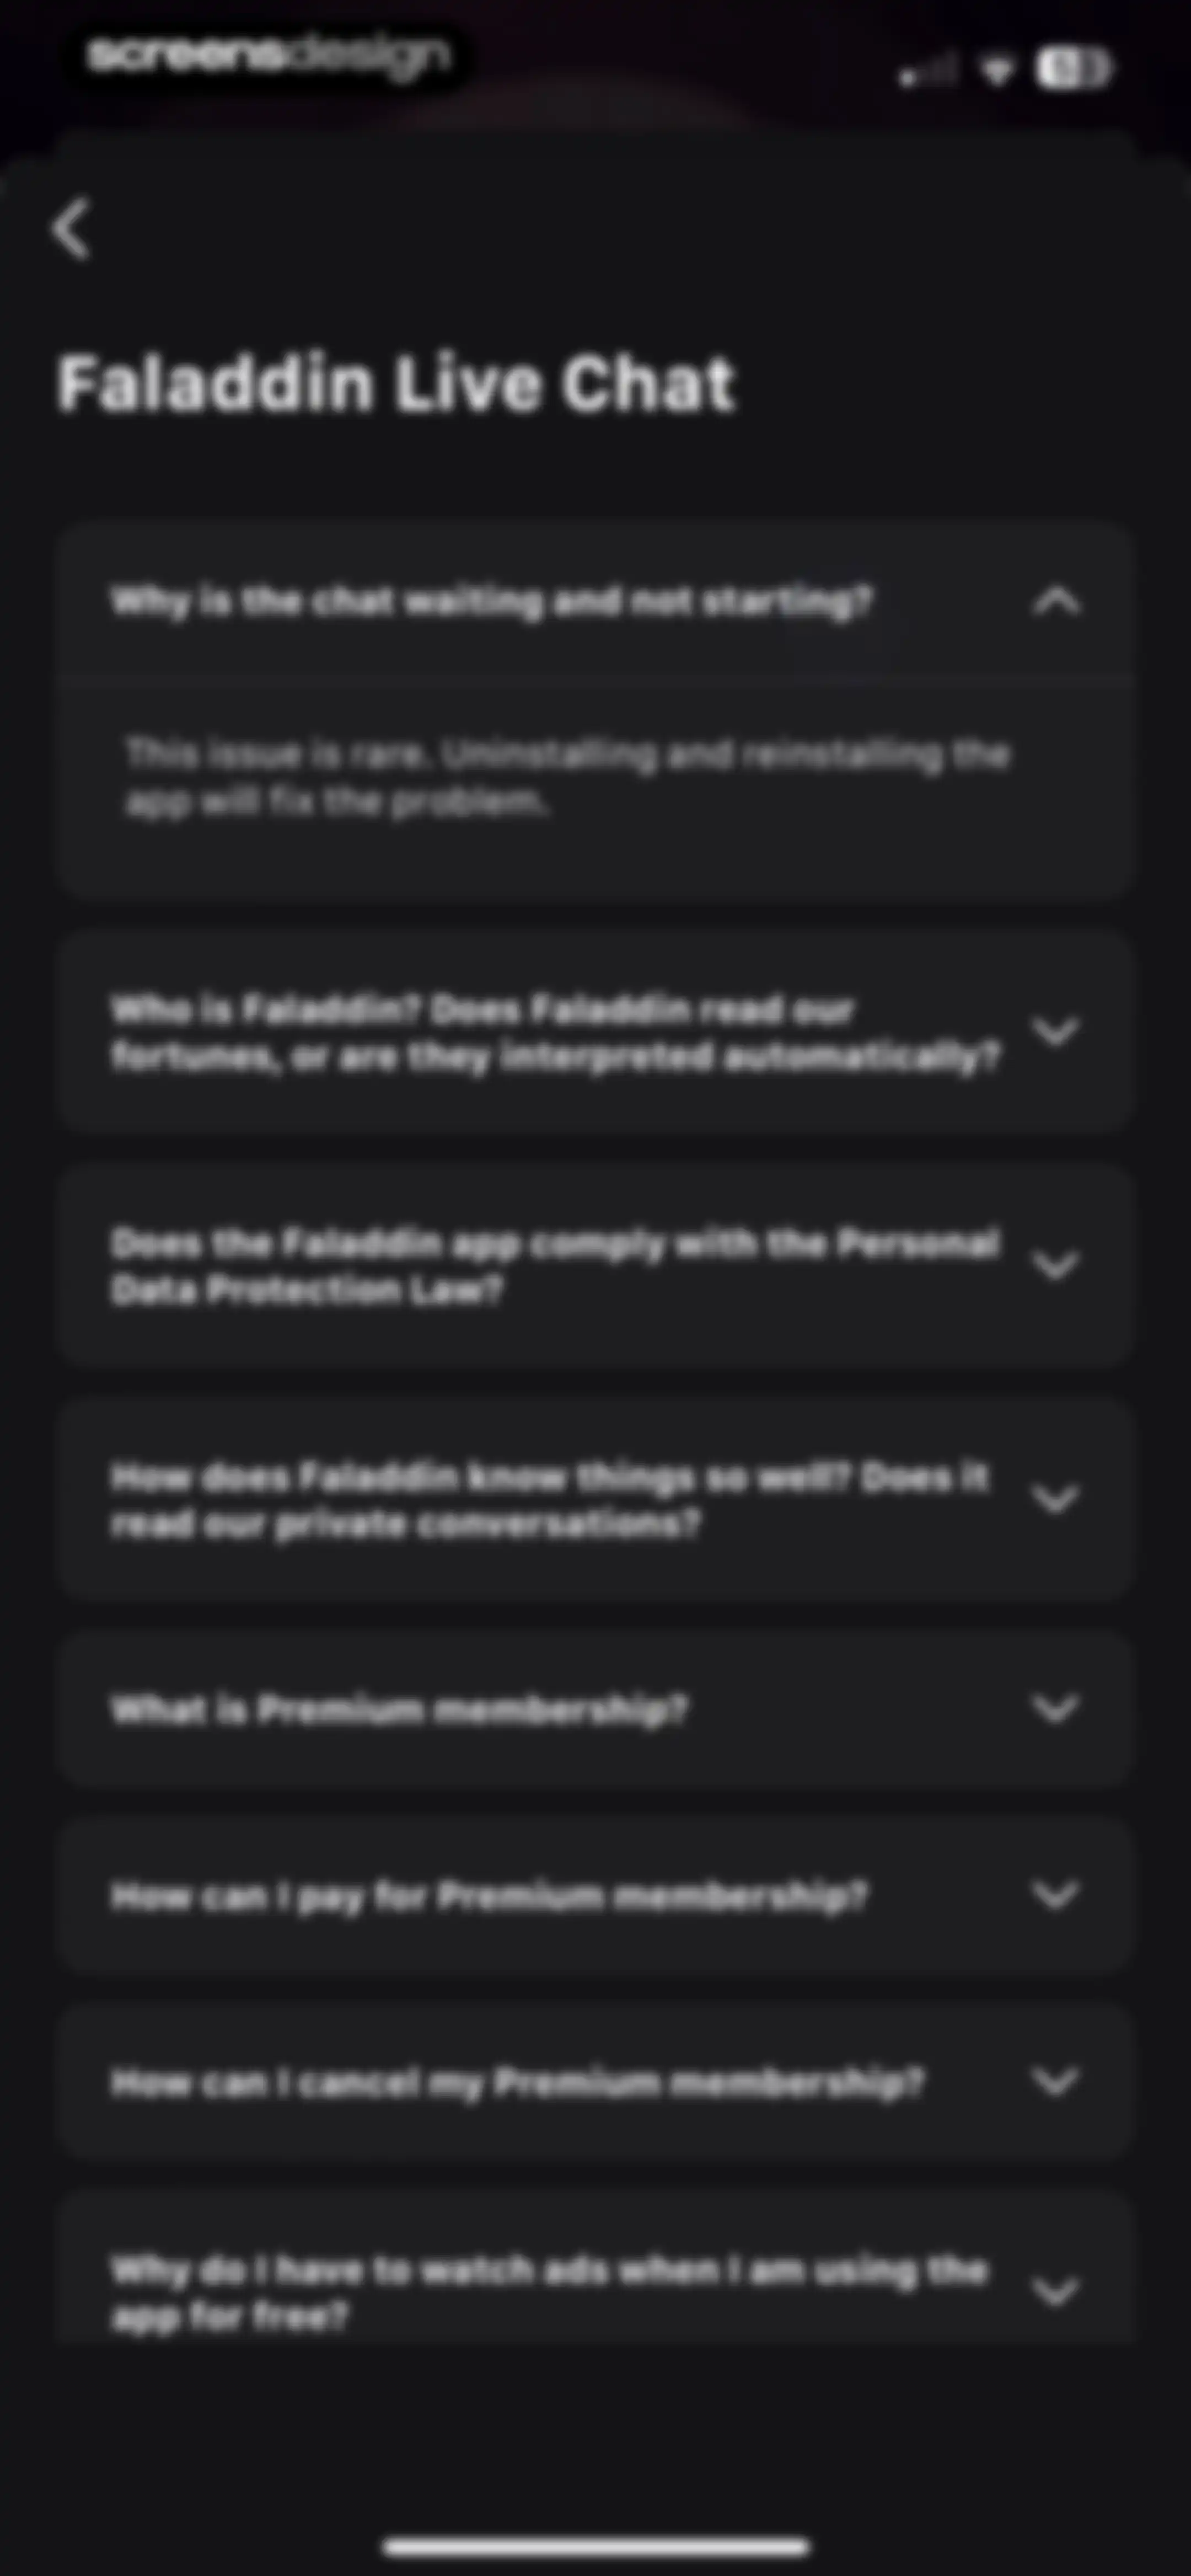The width and height of the screenshot is (1191, 2576).
Task: Select "Who is Faladdin?" question row
Action: point(595,1032)
